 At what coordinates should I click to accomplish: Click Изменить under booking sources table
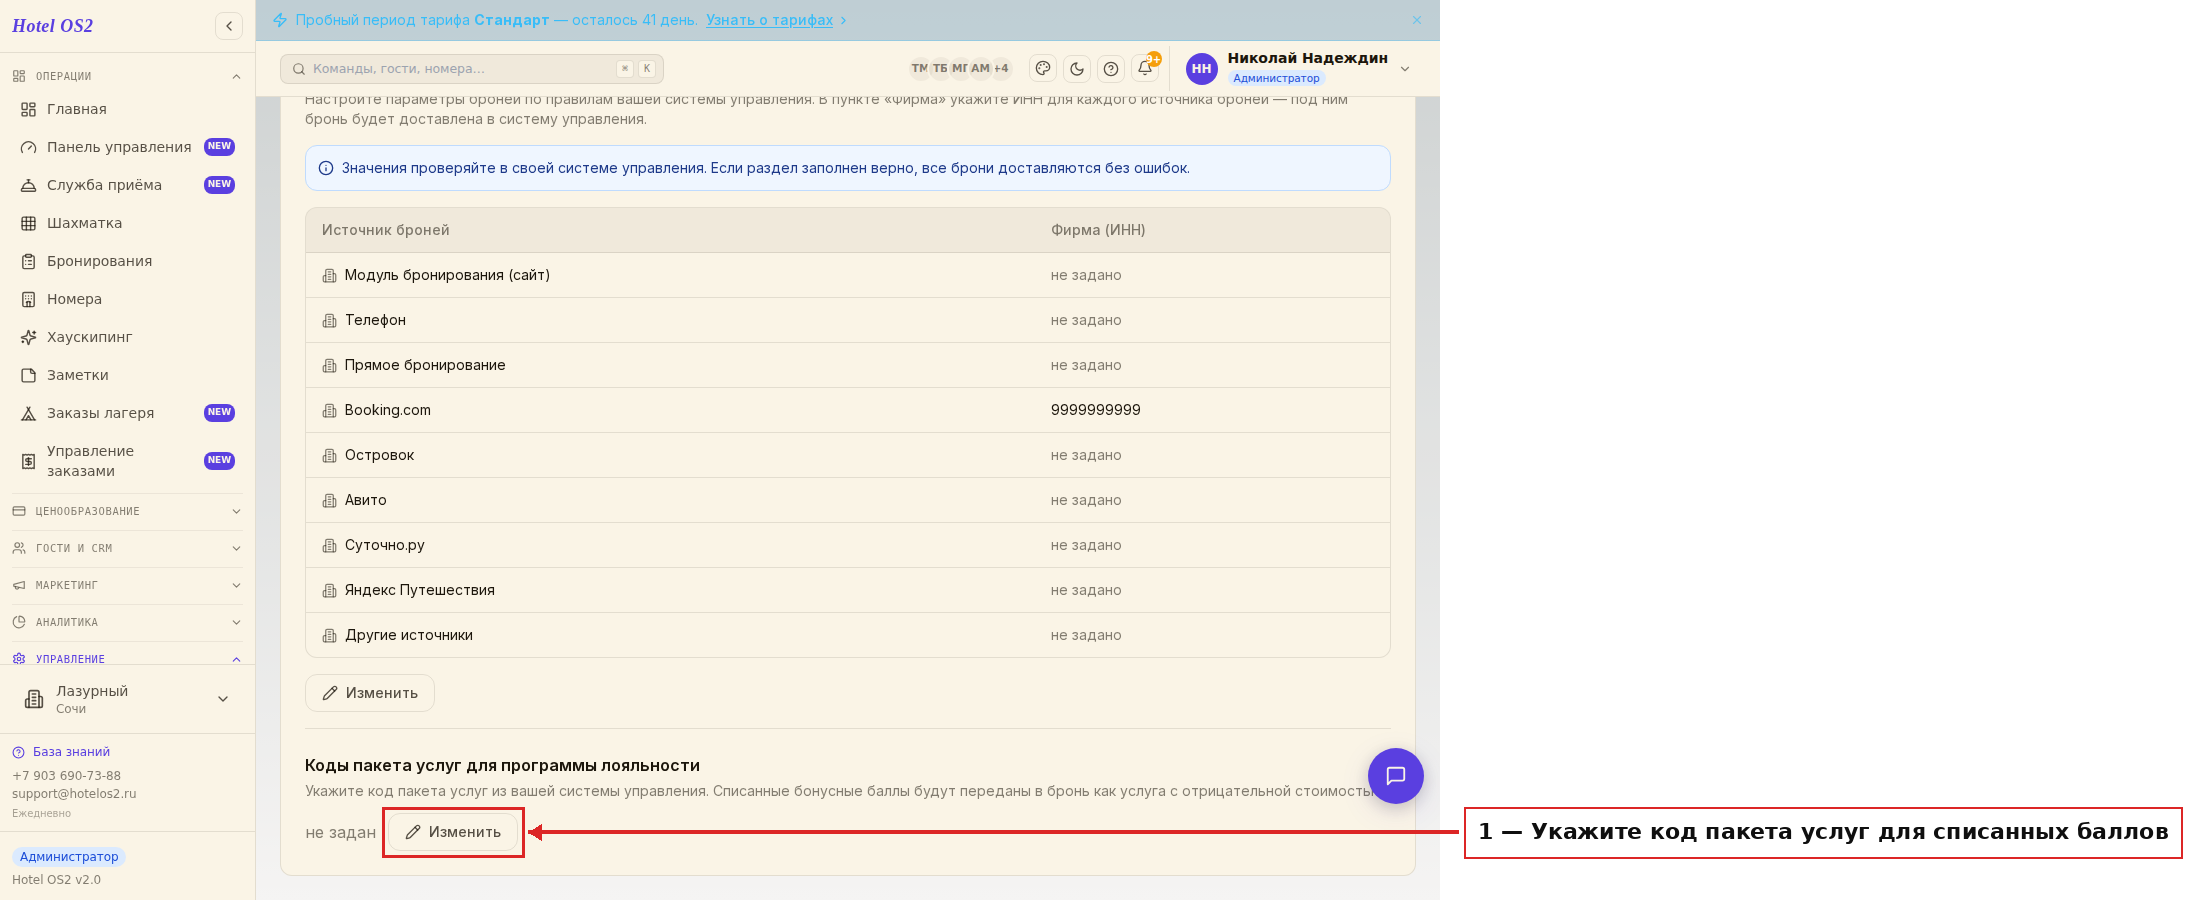click(x=370, y=693)
